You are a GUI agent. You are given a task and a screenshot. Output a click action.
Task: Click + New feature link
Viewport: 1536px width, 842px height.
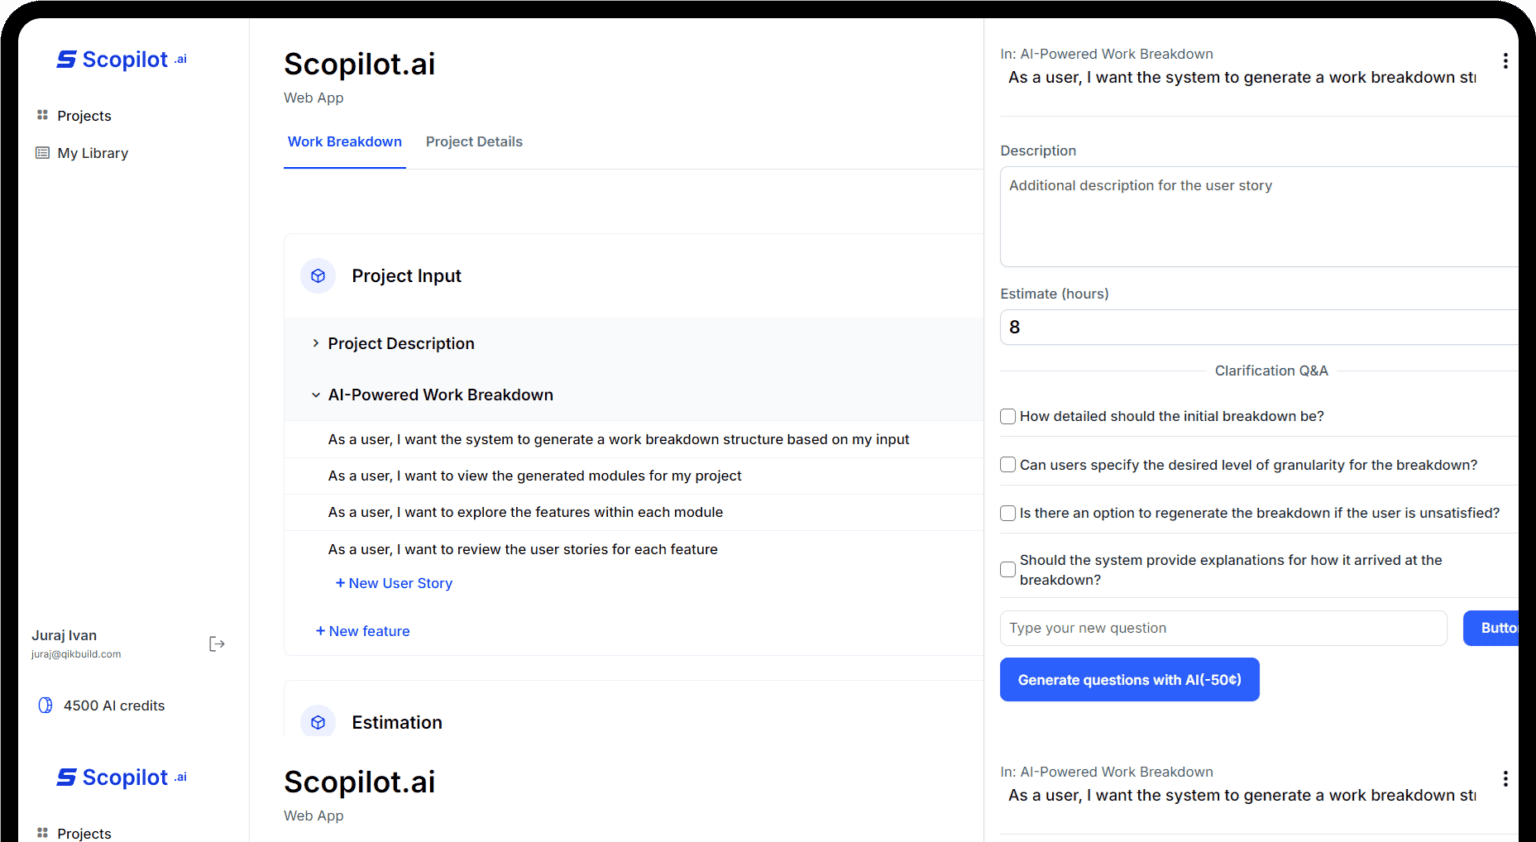(x=363, y=631)
